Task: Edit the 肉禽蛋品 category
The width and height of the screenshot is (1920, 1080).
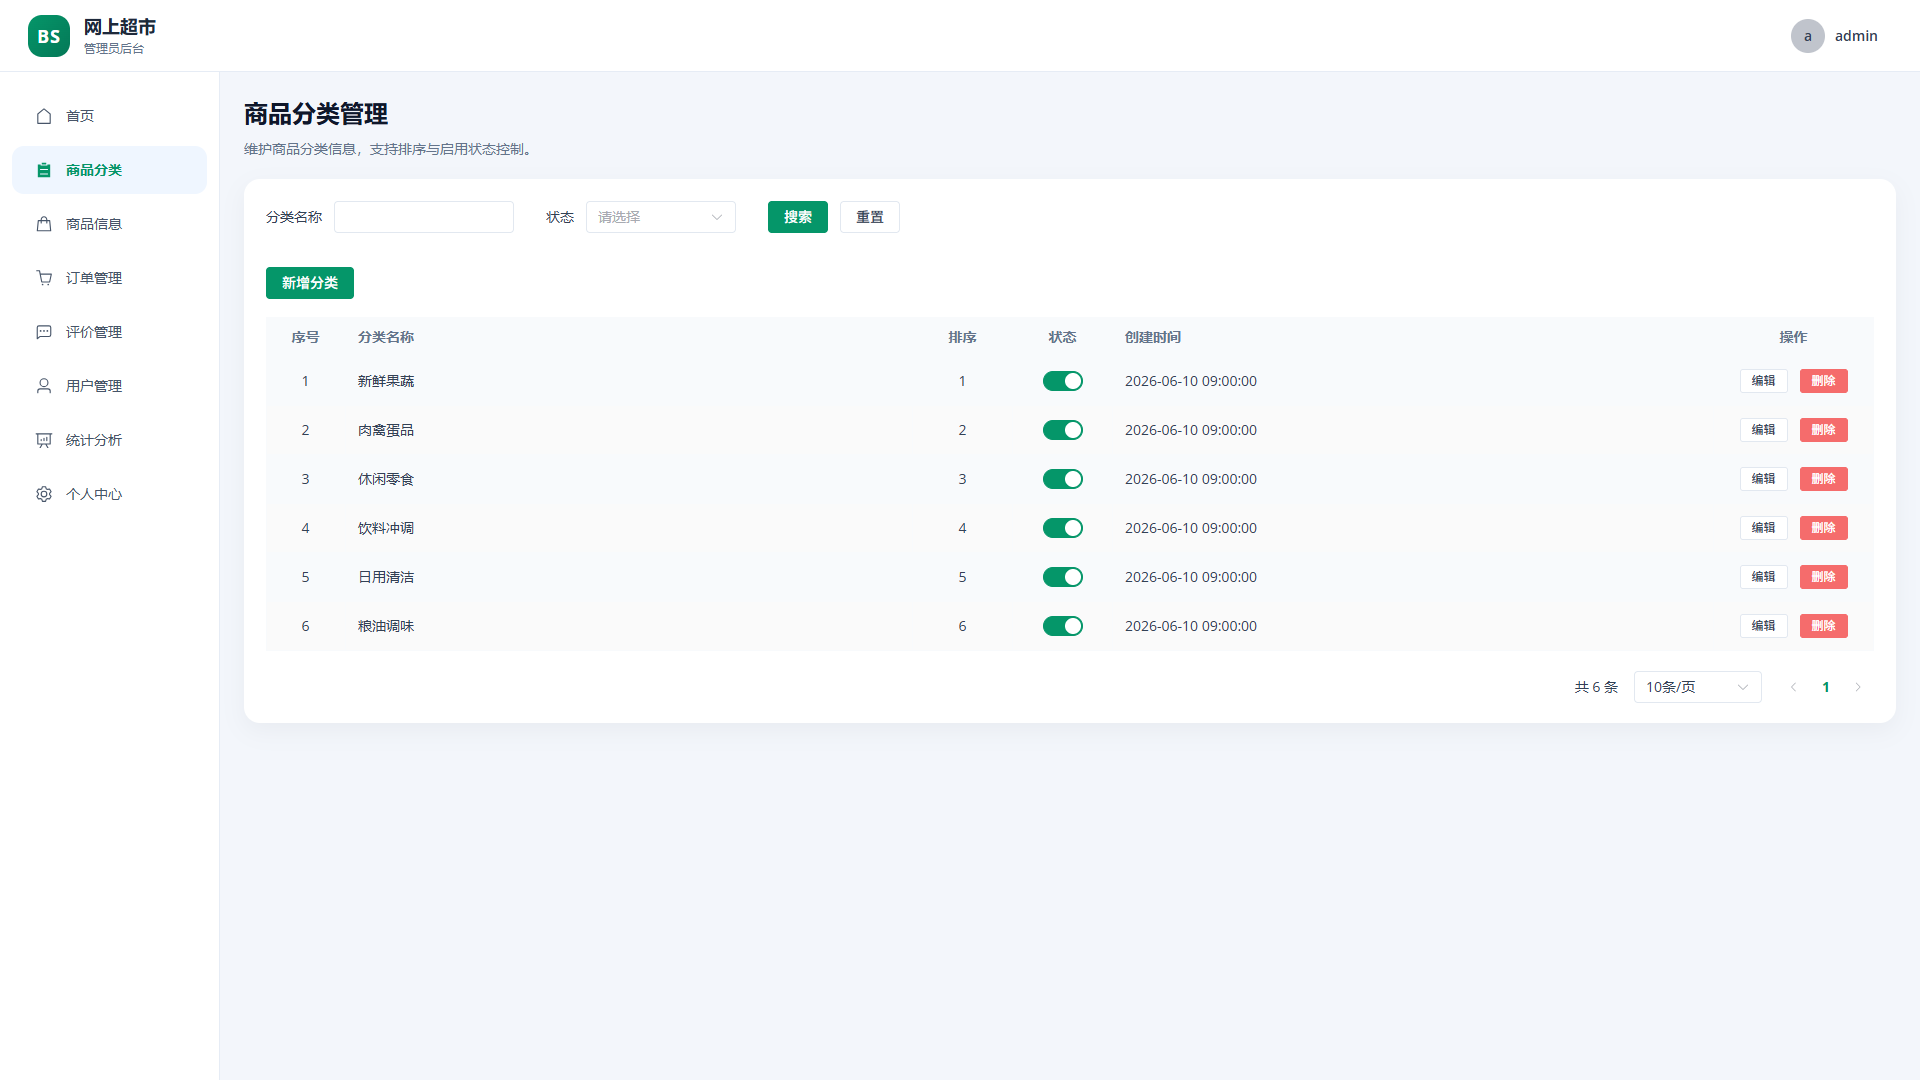Action: point(1763,430)
